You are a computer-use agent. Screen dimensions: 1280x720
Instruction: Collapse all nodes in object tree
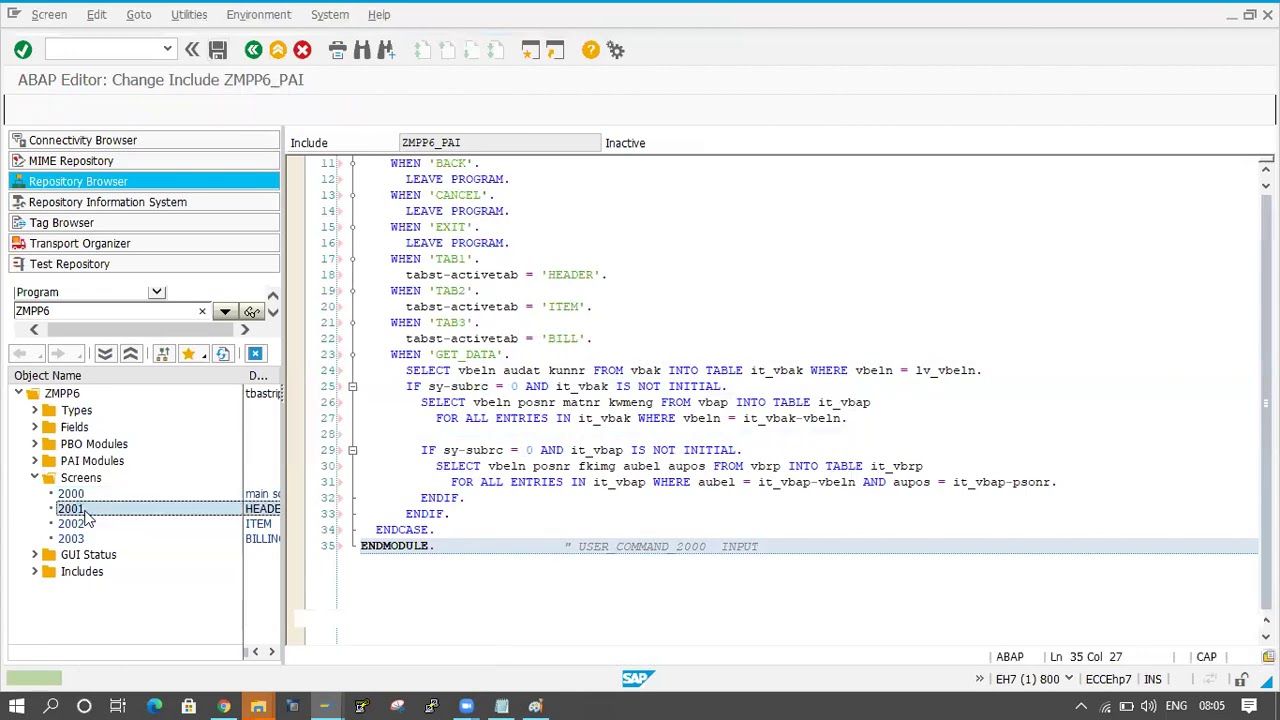point(130,354)
